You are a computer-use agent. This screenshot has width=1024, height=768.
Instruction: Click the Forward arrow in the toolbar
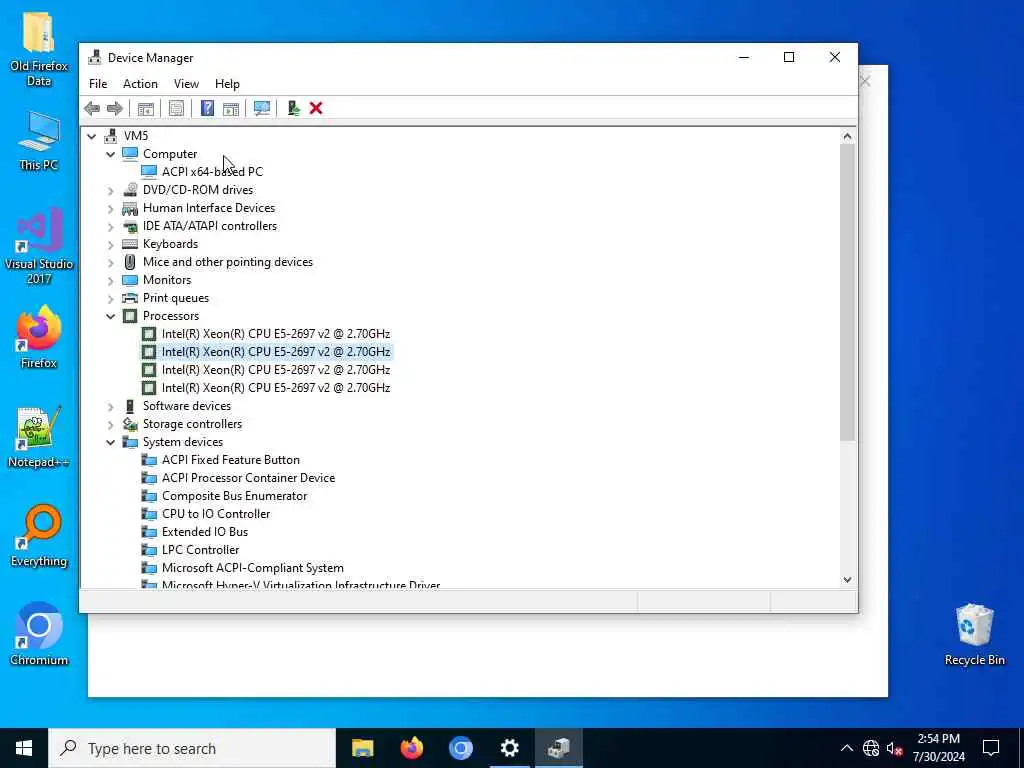pos(115,108)
